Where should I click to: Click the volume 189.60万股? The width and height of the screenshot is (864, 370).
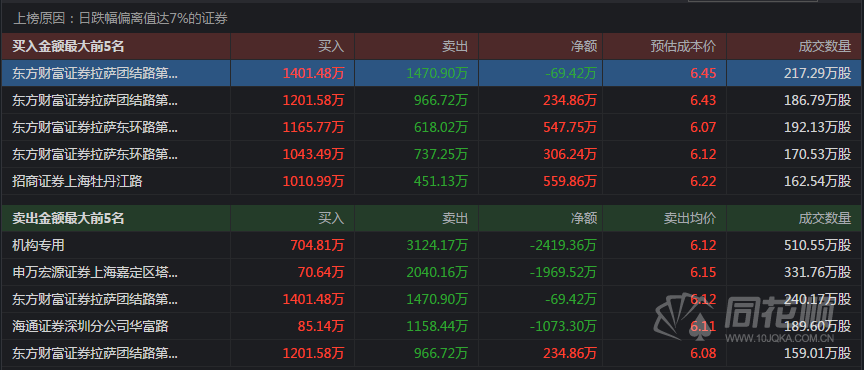818,326
